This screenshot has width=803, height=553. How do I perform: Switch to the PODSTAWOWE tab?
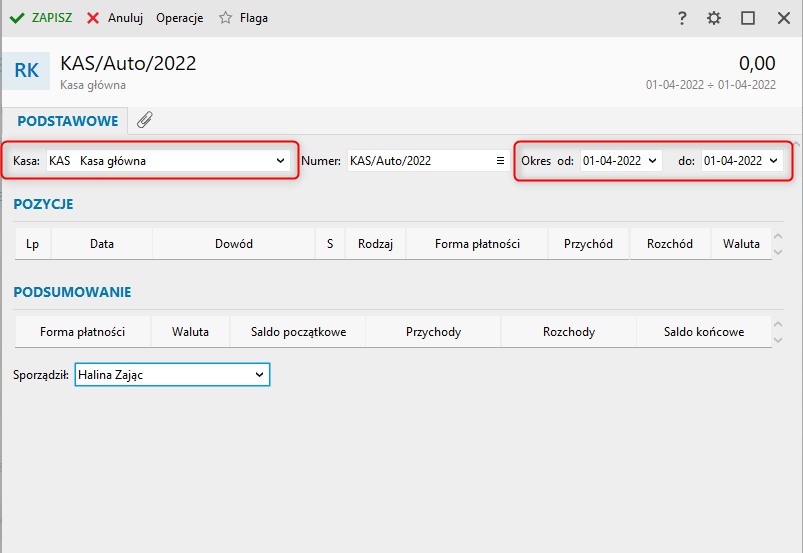(68, 121)
